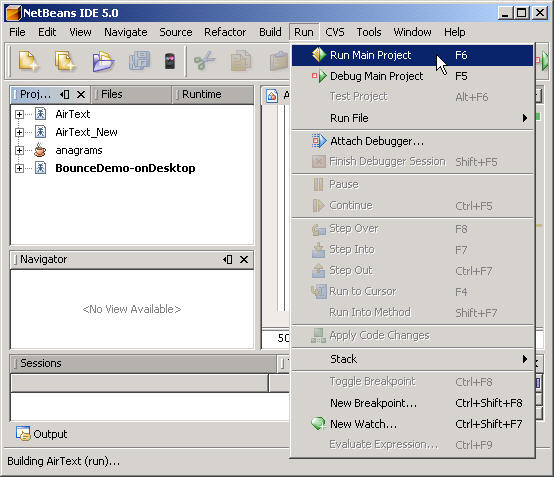Click the Open Project folder icon
This screenshot has height=477, width=554.
(103, 61)
